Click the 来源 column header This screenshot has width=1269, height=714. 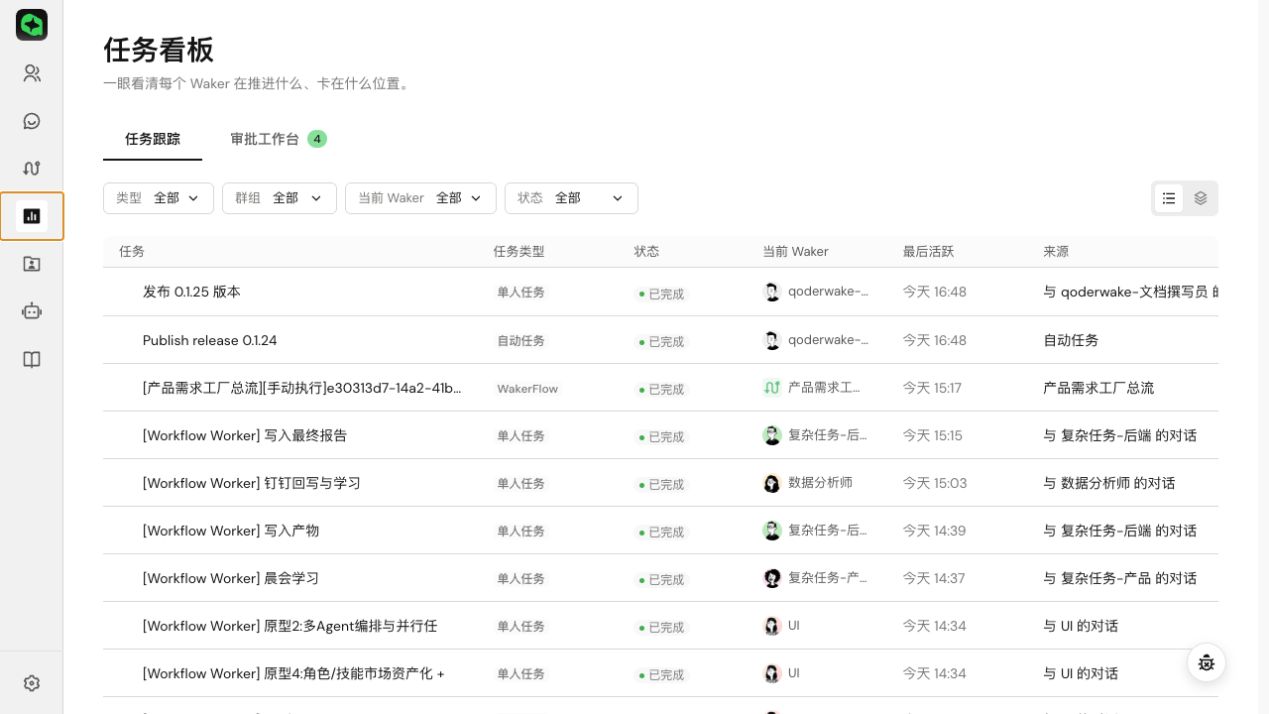click(x=1056, y=252)
